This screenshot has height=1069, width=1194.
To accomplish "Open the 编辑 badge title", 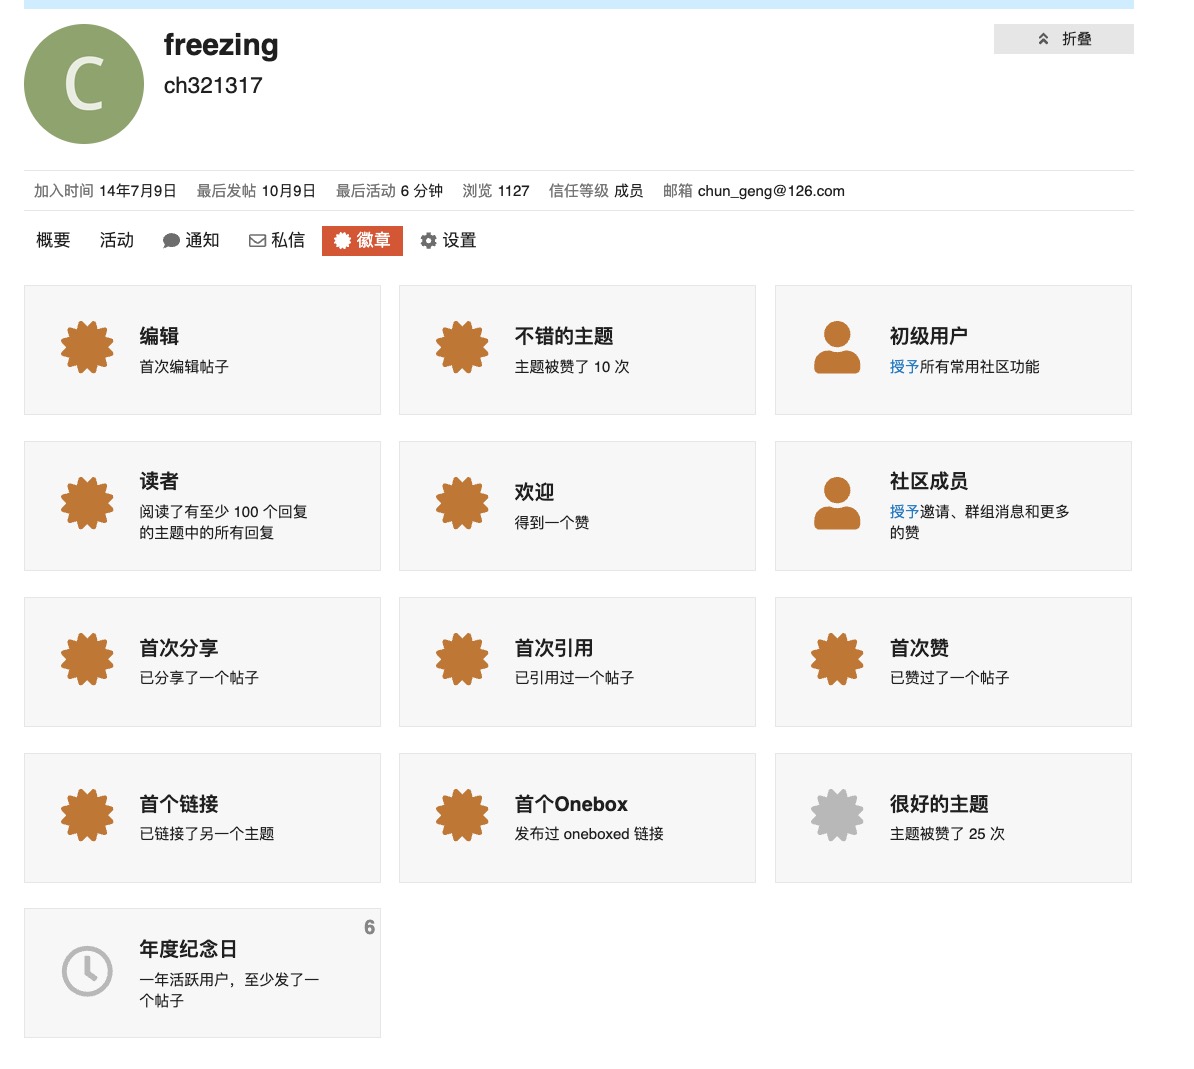I will [x=159, y=336].
